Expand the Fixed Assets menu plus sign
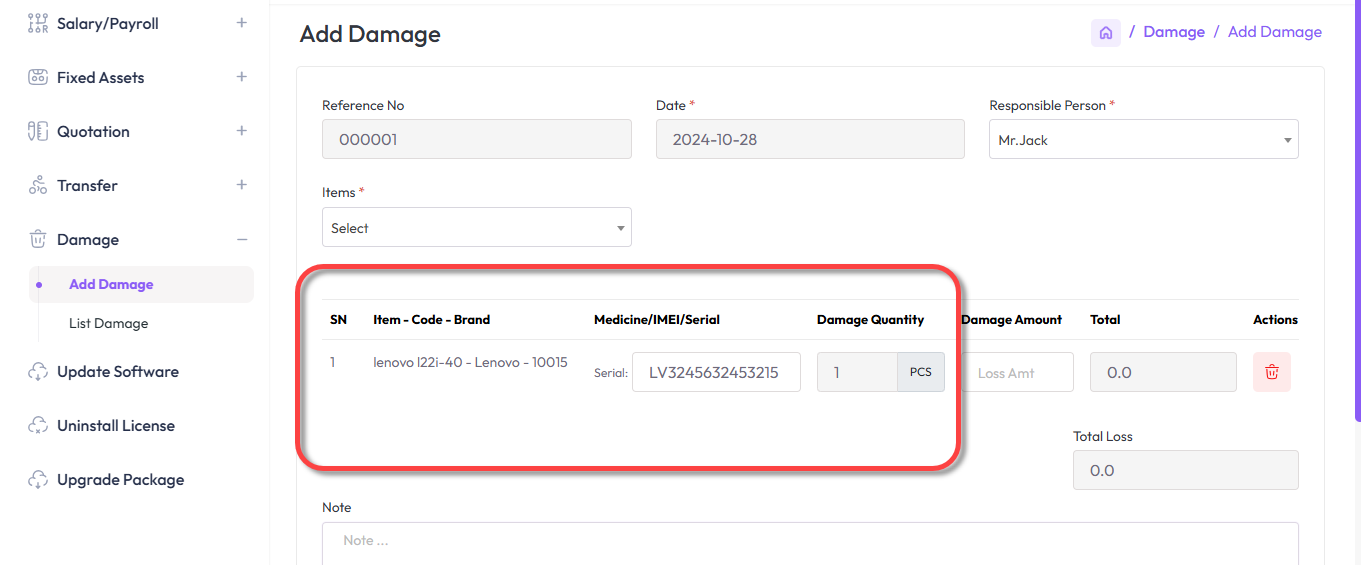Viewport: 1361px width, 565px height. [x=241, y=77]
